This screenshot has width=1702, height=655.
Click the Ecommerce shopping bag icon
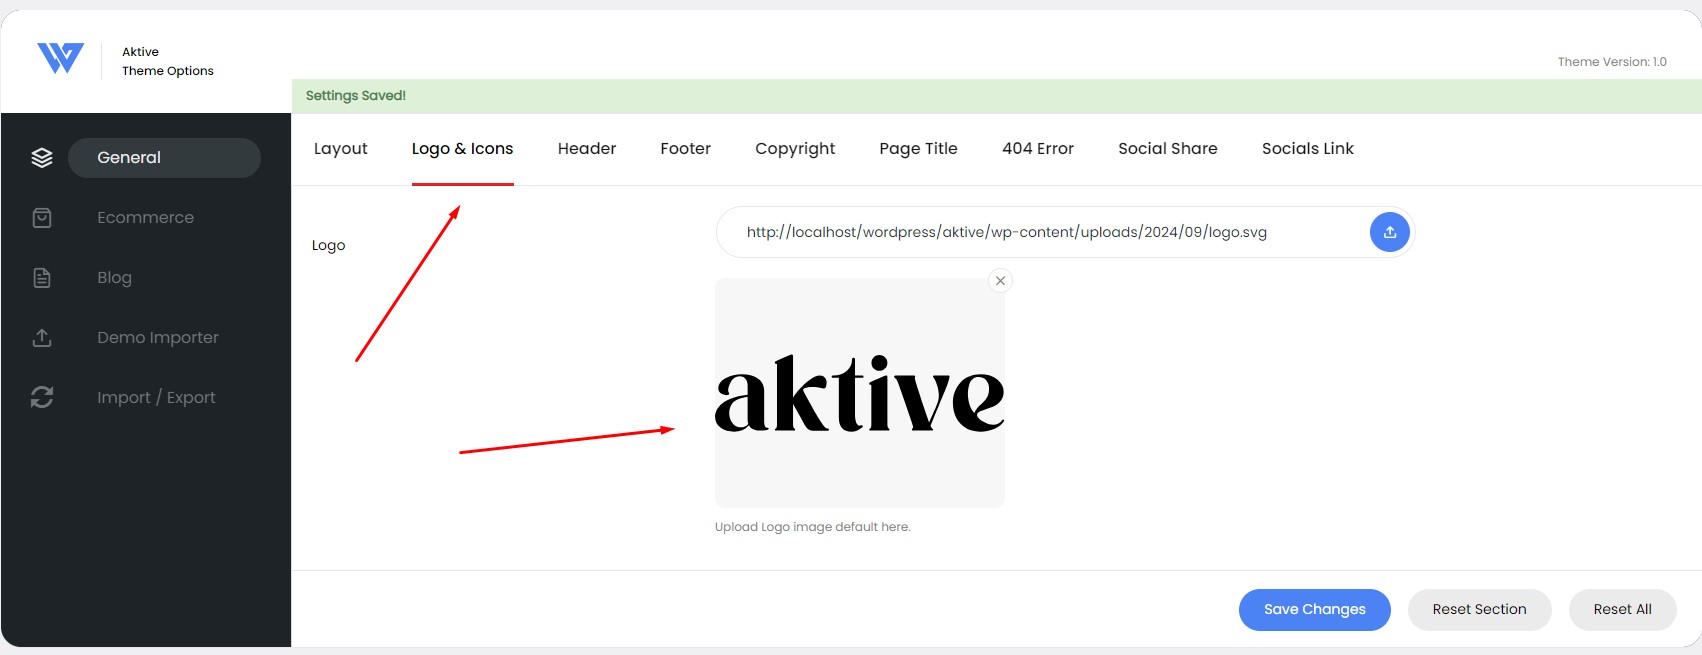pos(42,218)
